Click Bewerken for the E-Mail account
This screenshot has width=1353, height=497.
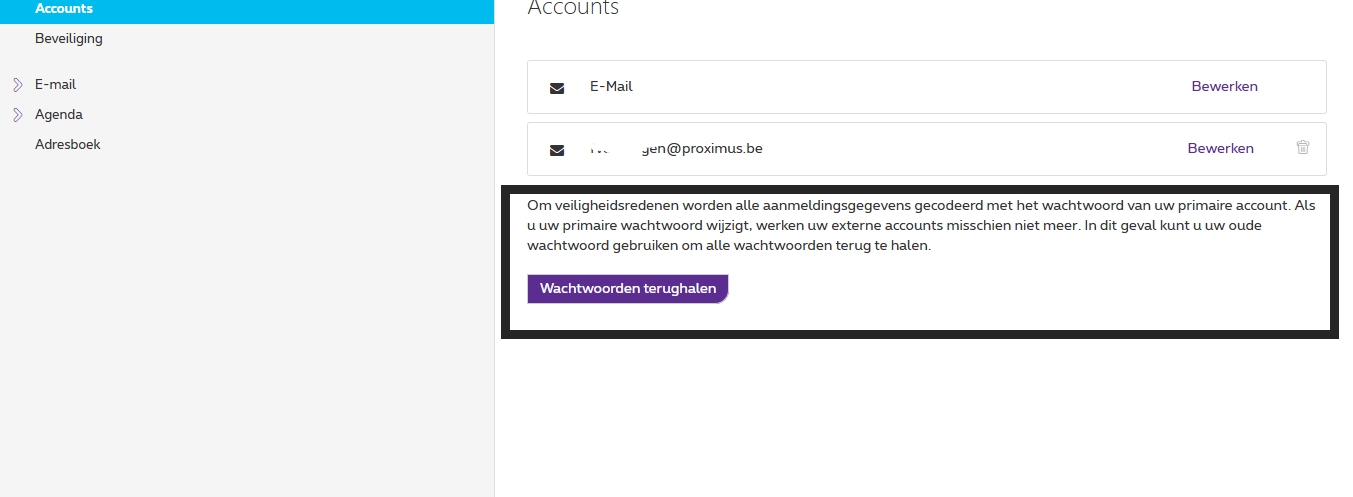click(x=1224, y=87)
